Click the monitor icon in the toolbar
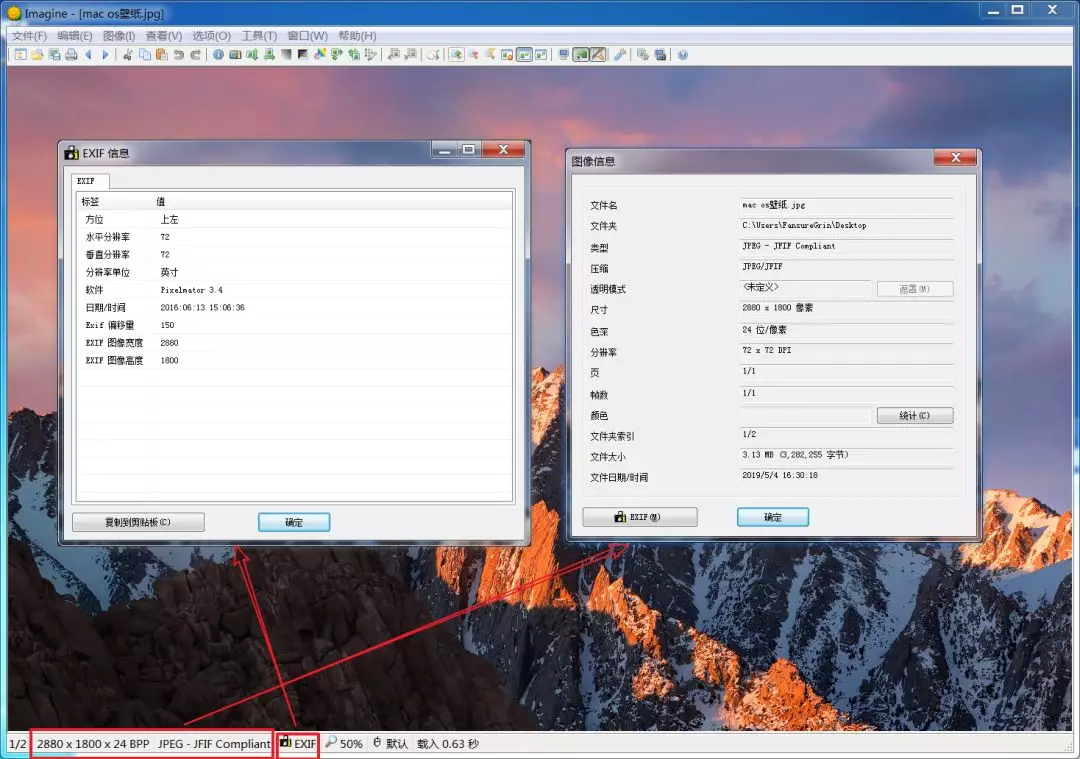The height and width of the screenshot is (759, 1080). coord(563,55)
